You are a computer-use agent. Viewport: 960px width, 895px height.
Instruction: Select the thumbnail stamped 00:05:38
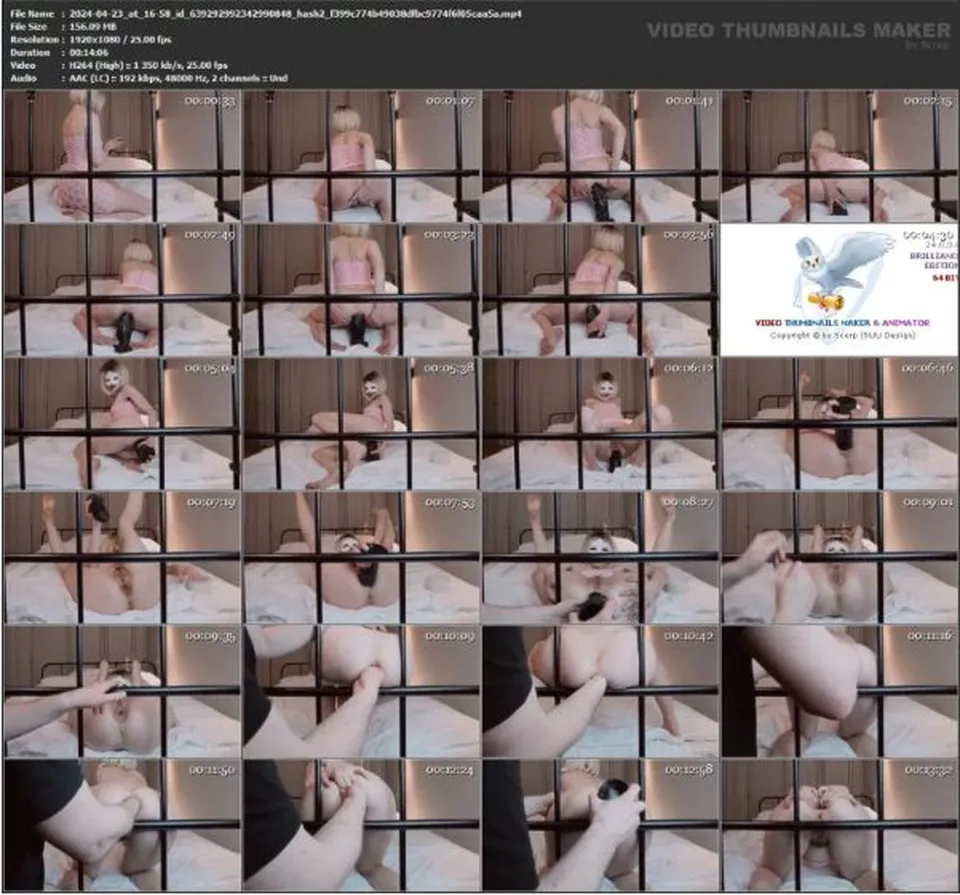361,424
